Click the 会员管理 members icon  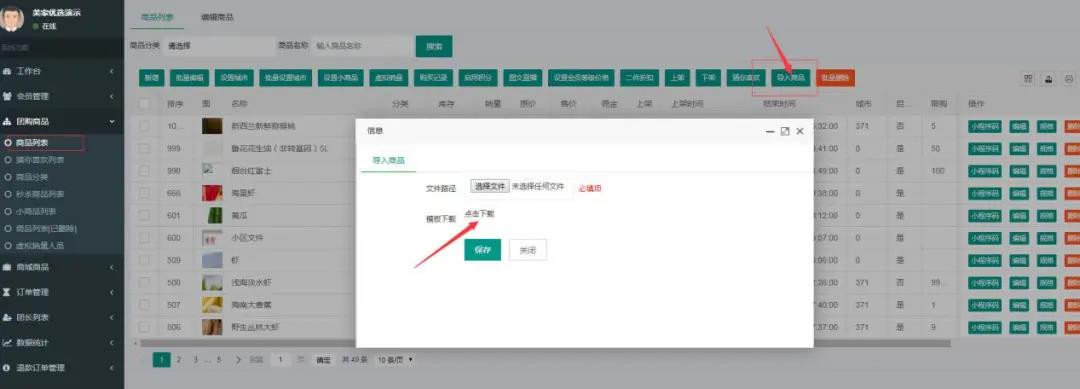[8, 96]
